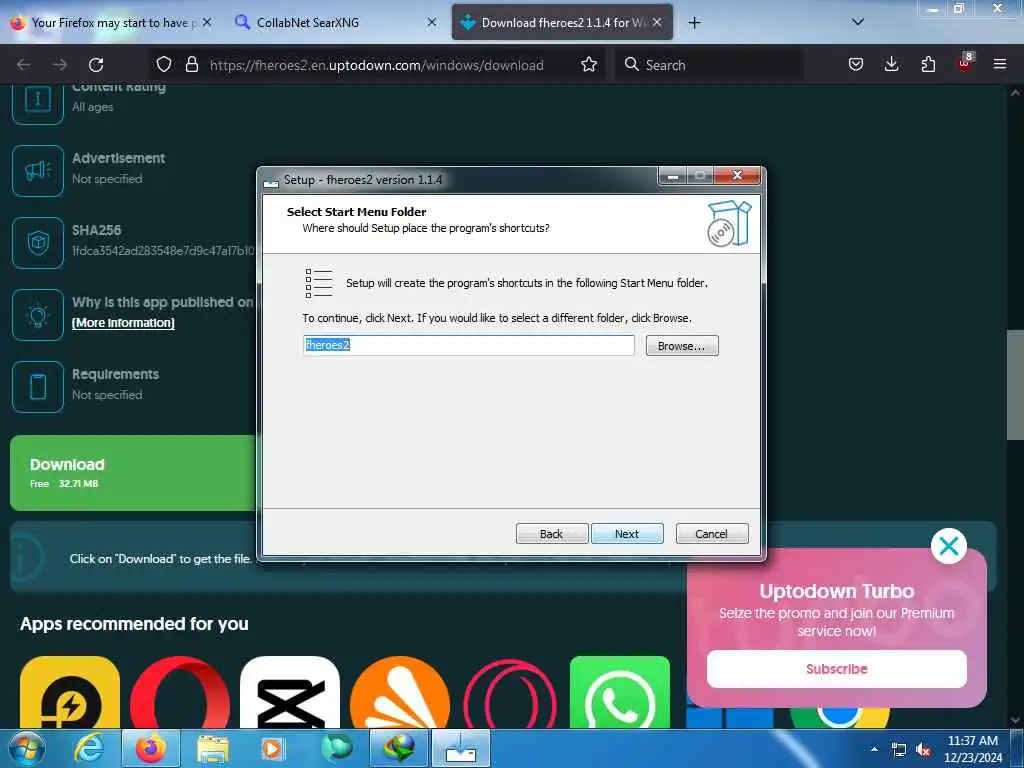Open the media player taskbar icon
Screen dimensions: 1024x768
272,748
